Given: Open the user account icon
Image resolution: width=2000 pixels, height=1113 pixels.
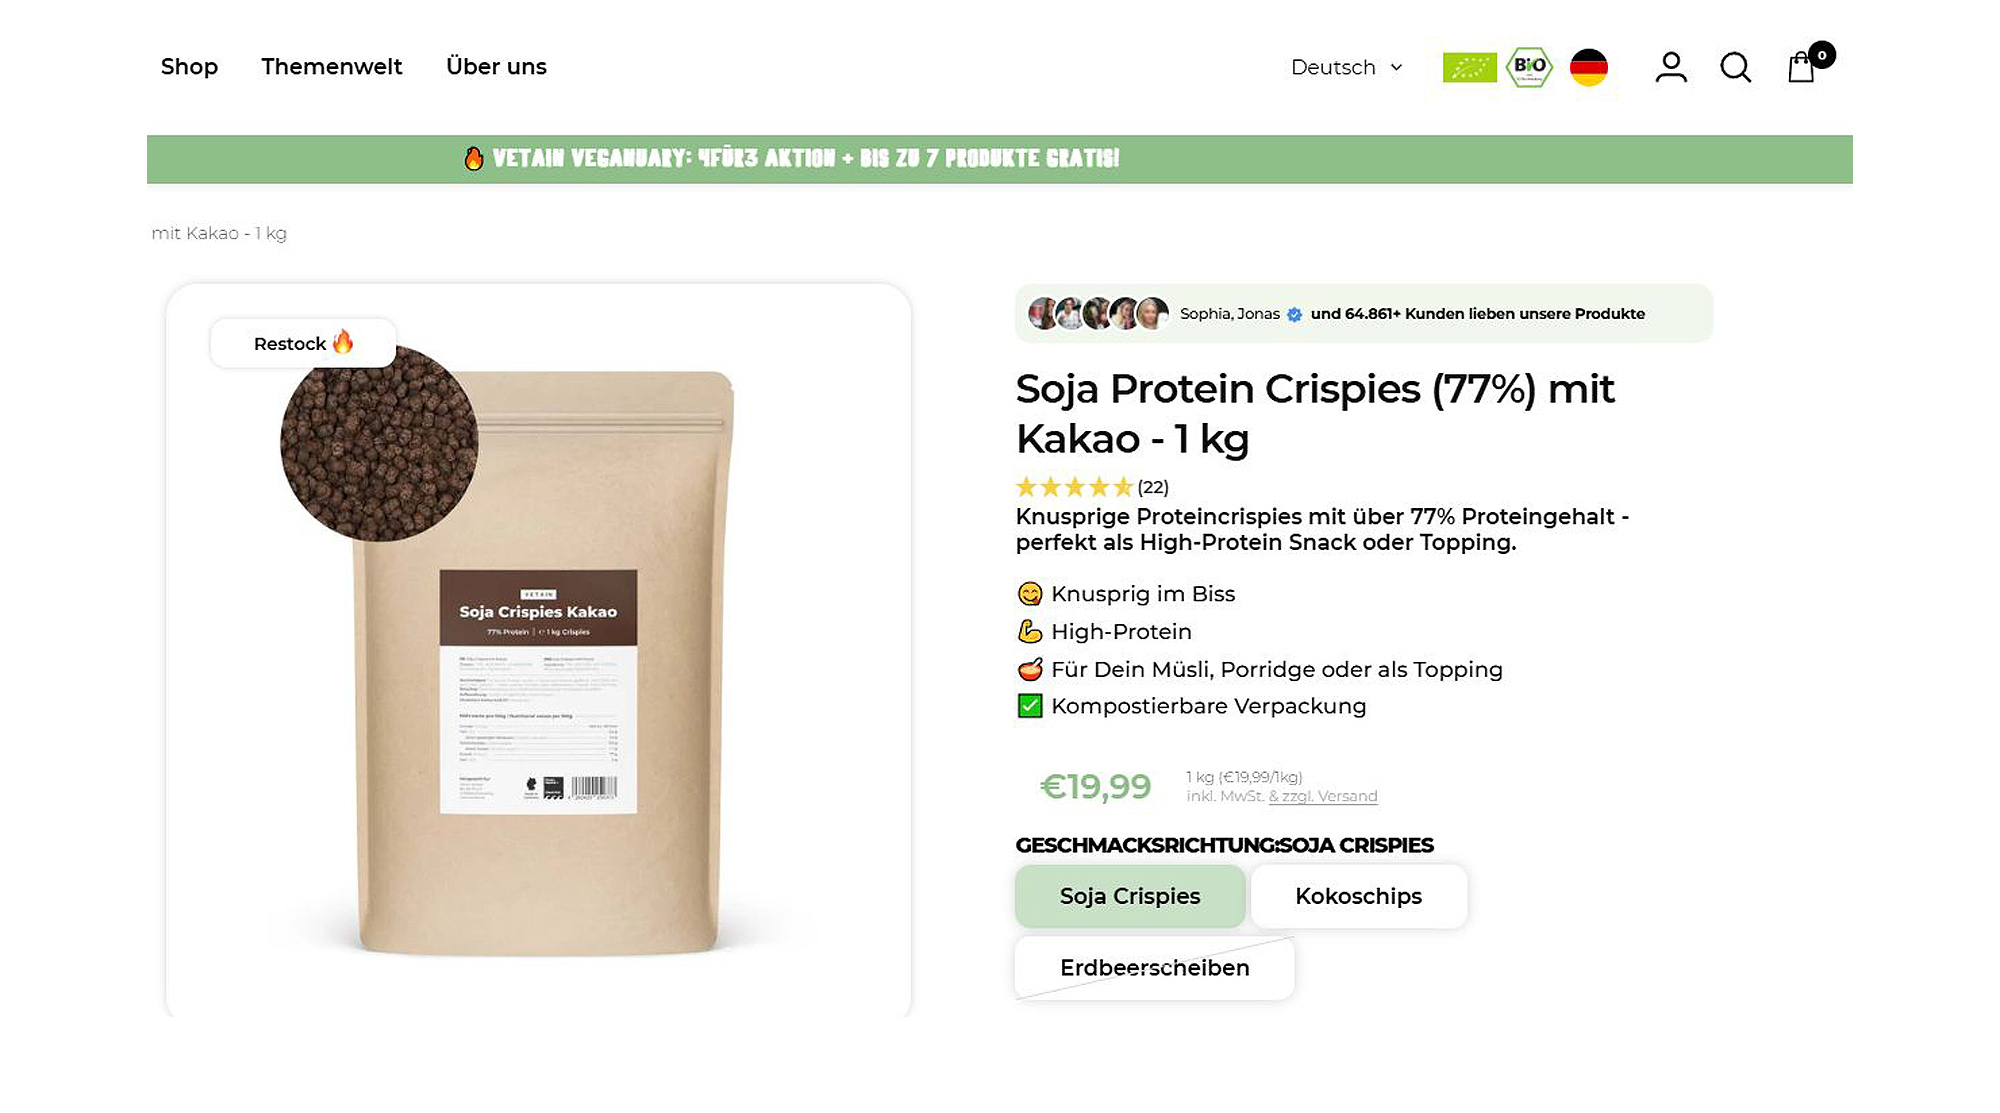Looking at the screenshot, I should click(1671, 67).
